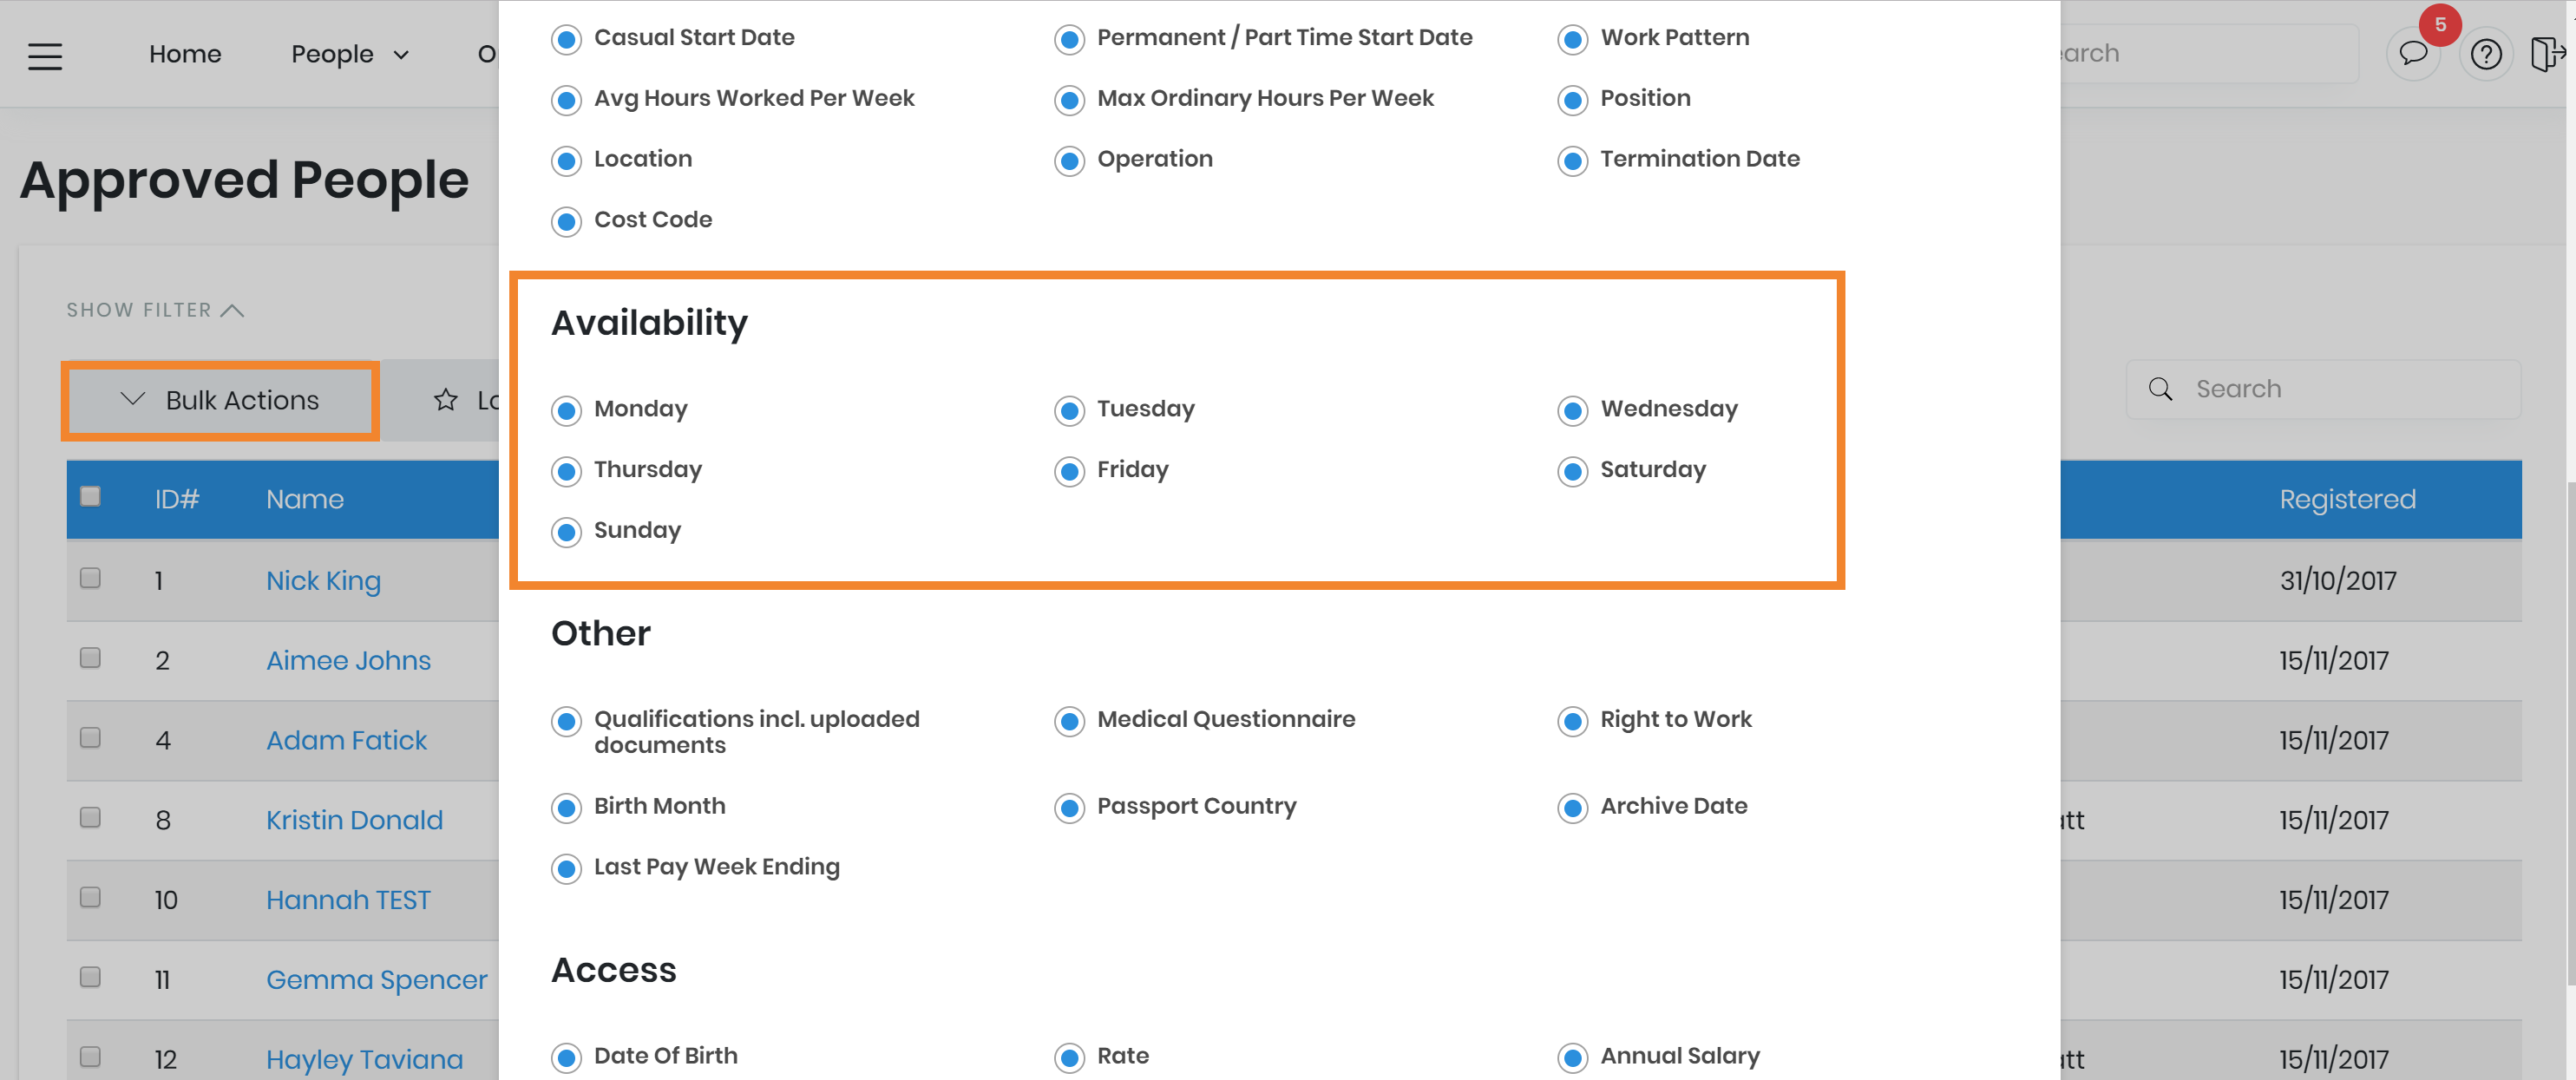Screen dimensions: 2576x1080
Task: Open Kristin Donald profile link
Action: pyautogui.click(x=354, y=820)
